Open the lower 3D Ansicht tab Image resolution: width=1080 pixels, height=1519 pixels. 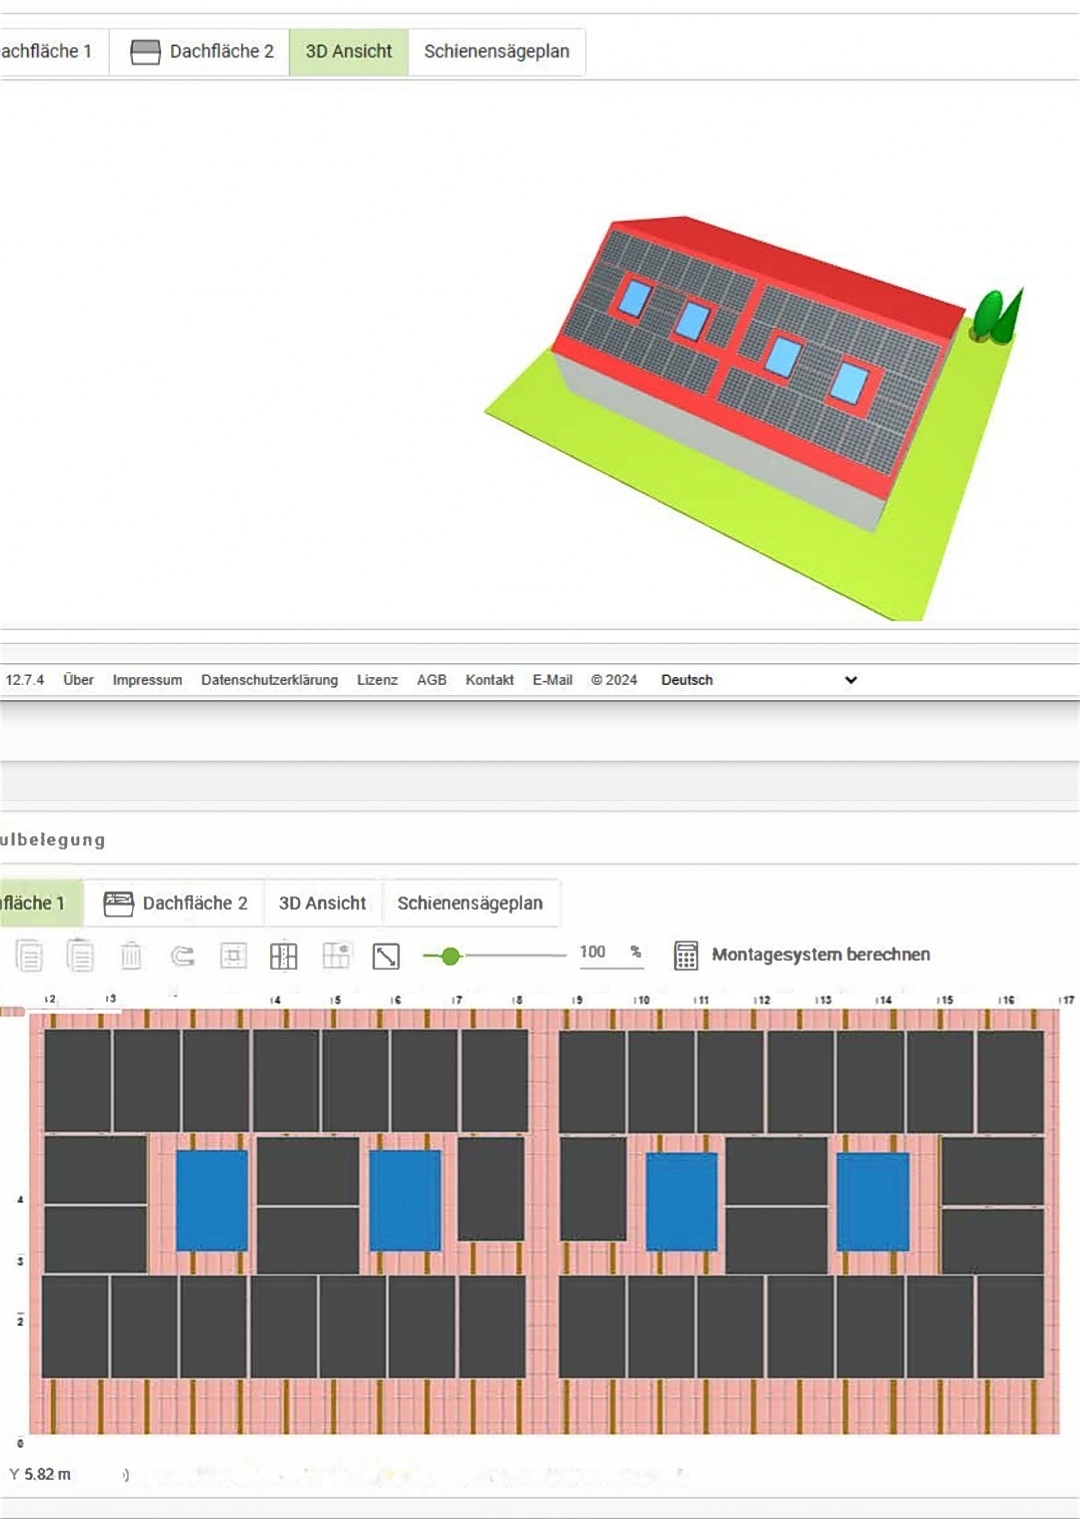[322, 903]
